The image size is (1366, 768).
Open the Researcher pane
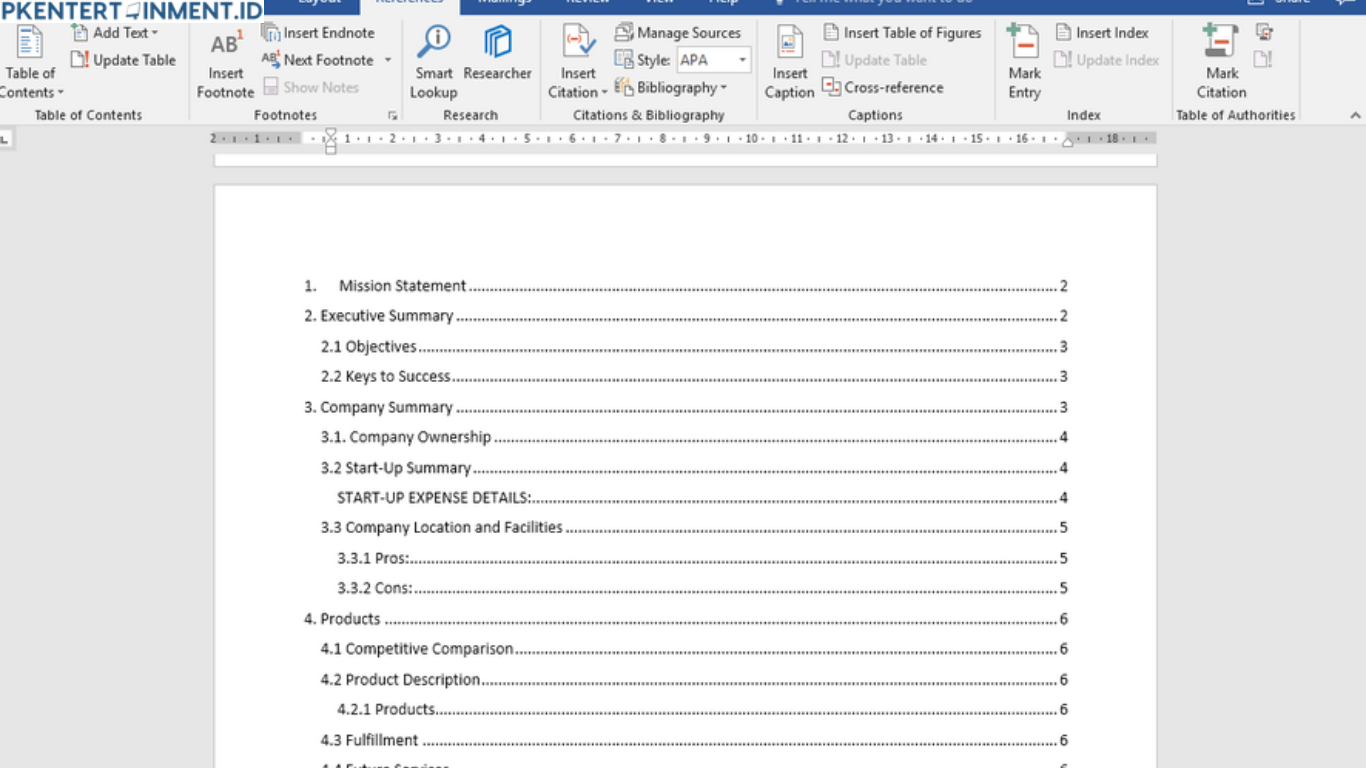[x=497, y=60]
